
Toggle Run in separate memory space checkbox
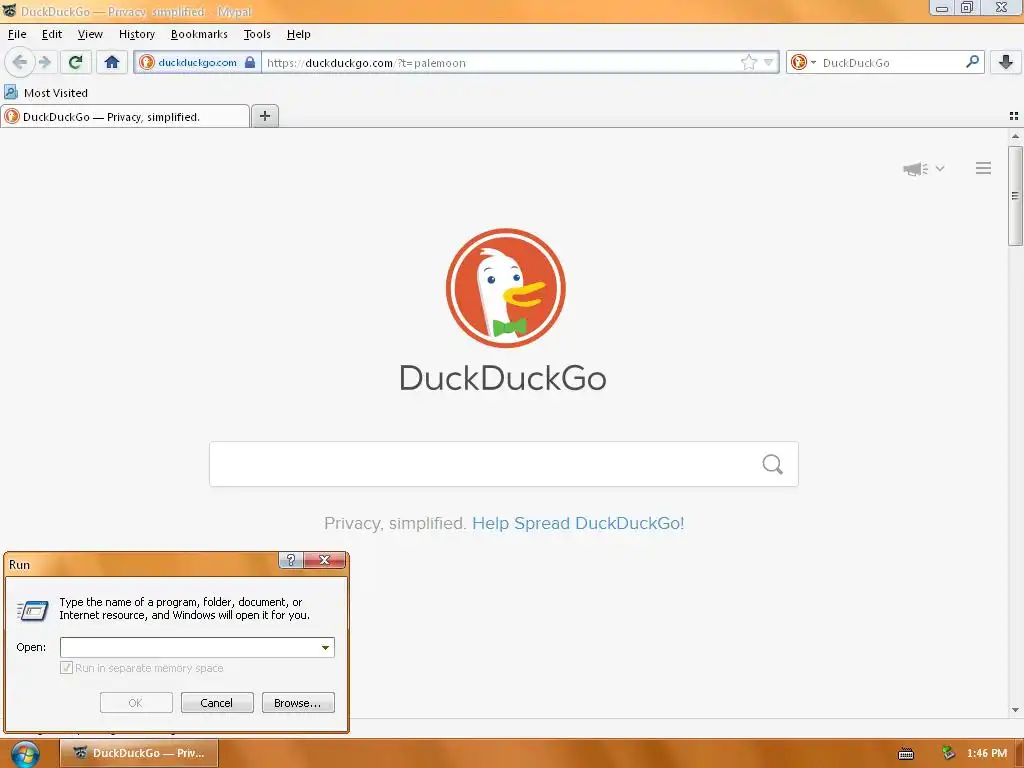(x=66, y=667)
